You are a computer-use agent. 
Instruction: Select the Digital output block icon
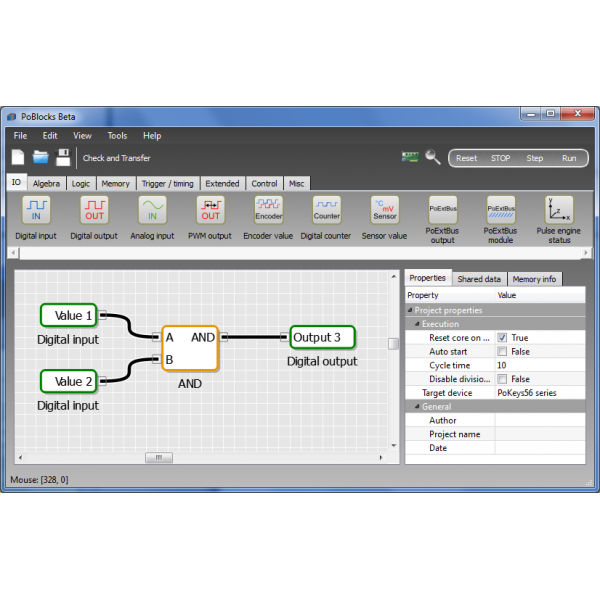pos(94,210)
